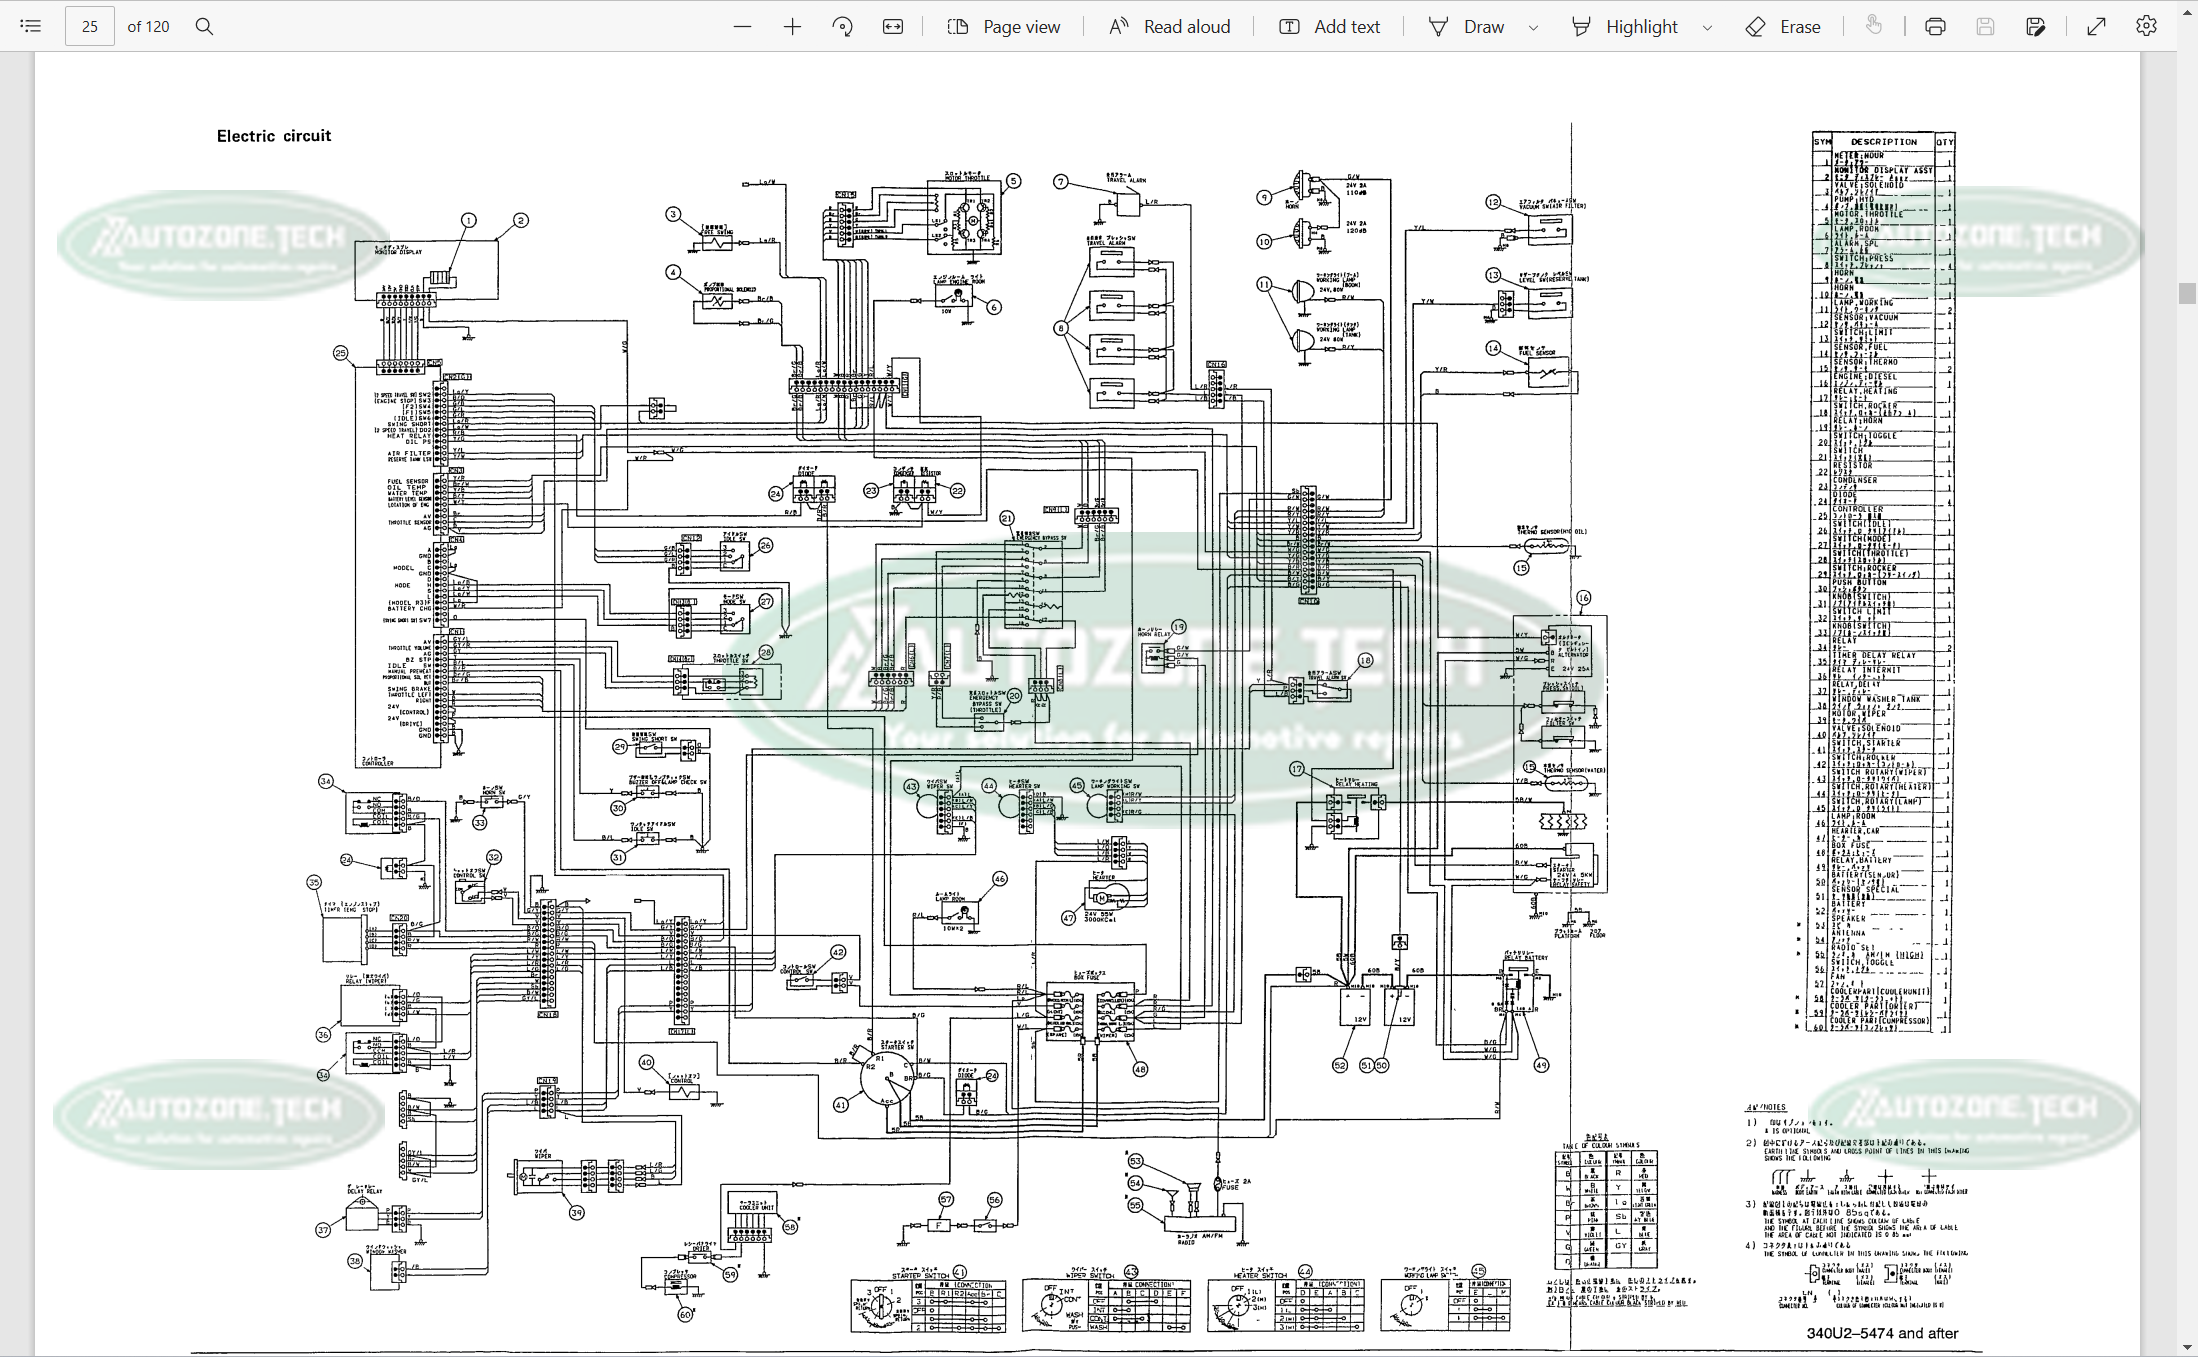This screenshot has width=2198, height=1357.
Task: Toggle Read aloud mode
Action: 1169,27
